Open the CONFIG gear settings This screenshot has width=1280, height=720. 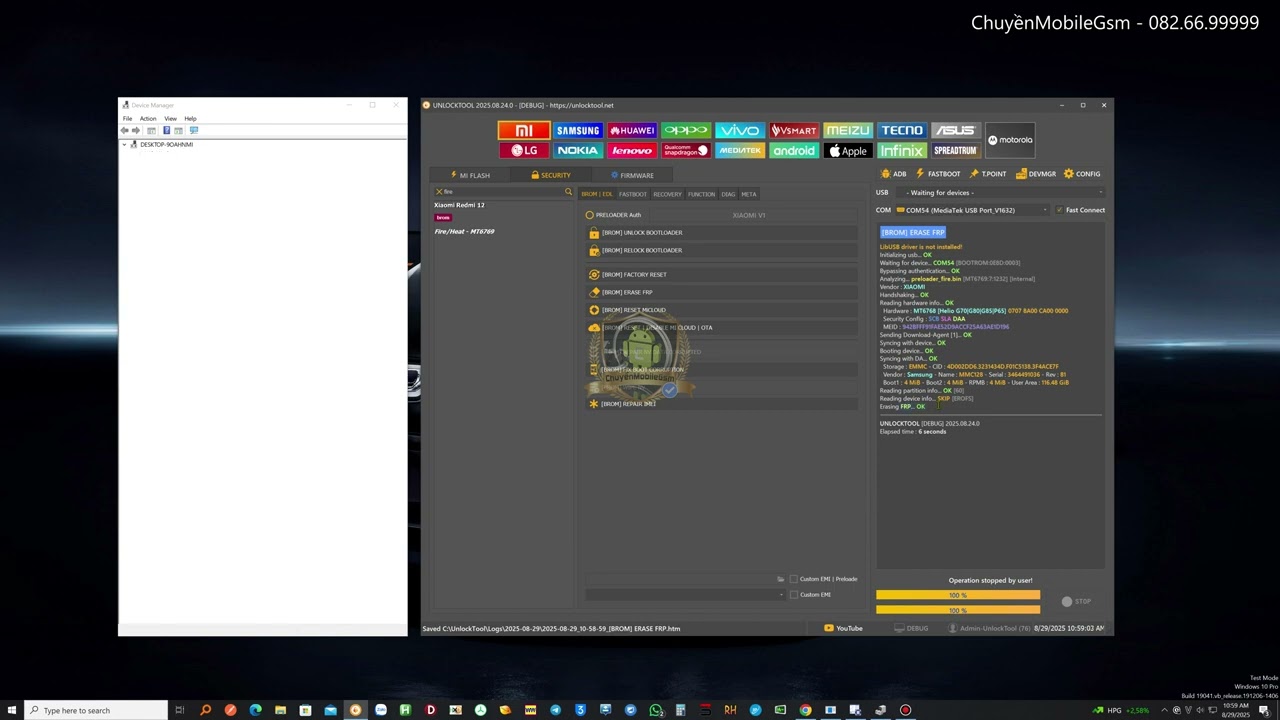(1082, 174)
